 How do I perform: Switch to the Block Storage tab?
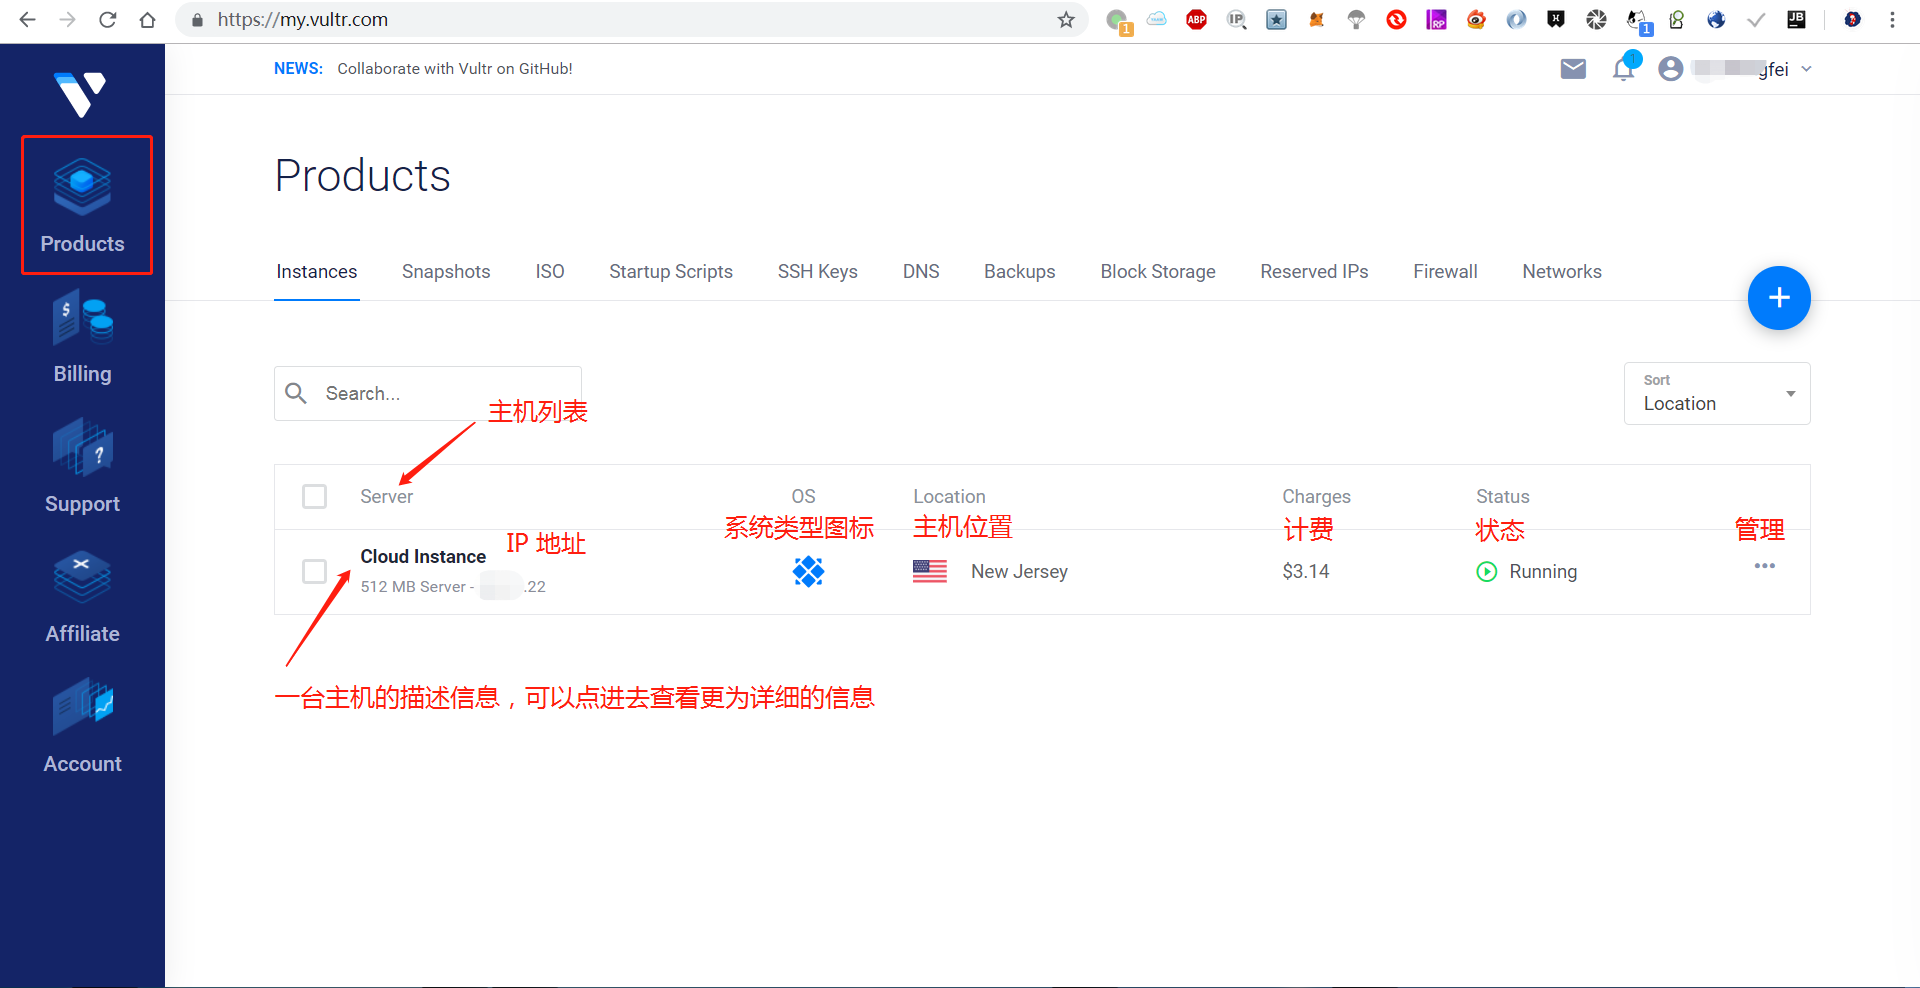point(1158,272)
